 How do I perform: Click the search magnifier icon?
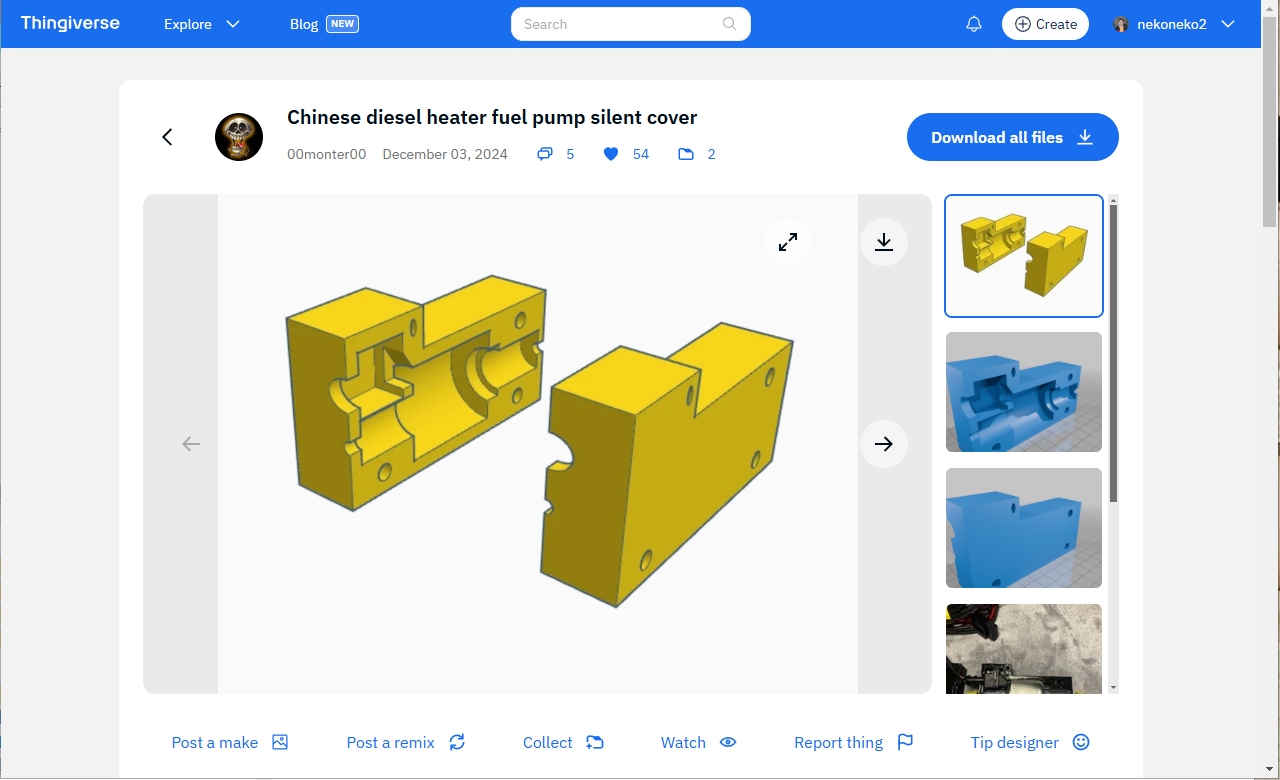pyautogui.click(x=730, y=24)
